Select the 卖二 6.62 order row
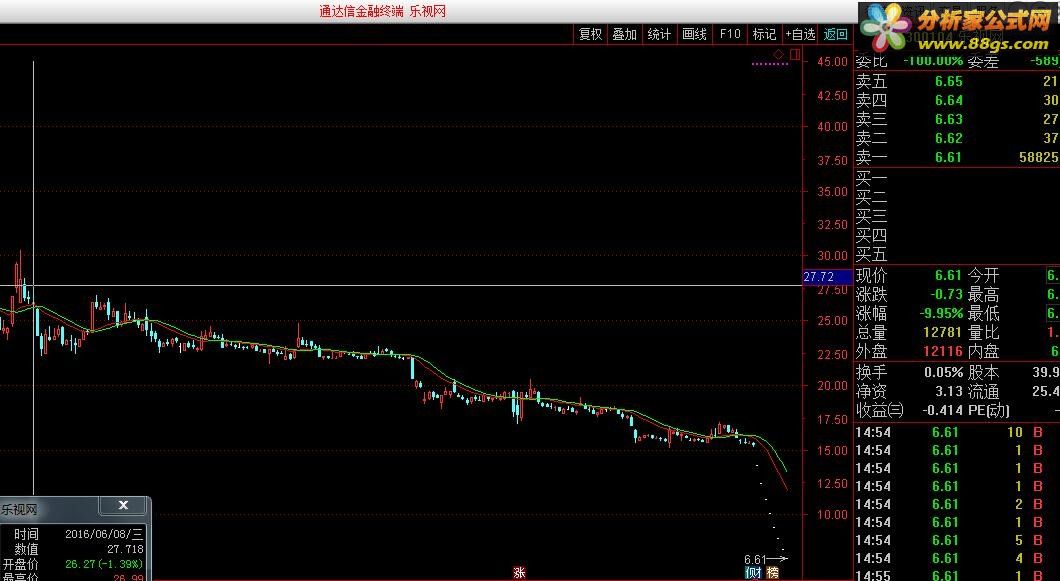Screen dimensions: 1060x581 tap(957, 138)
